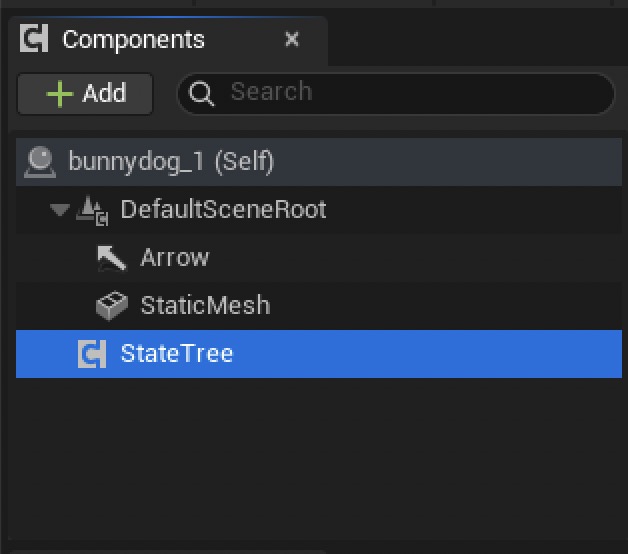
Task: Select the bunnydog_1 (Self) row
Action: click(171, 160)
